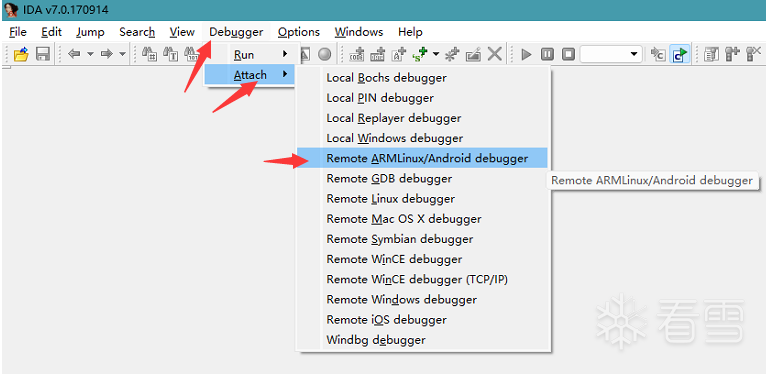Click the binoculars immediate-value search icon
Screen dimensions: 766x374
coord(149,54)
